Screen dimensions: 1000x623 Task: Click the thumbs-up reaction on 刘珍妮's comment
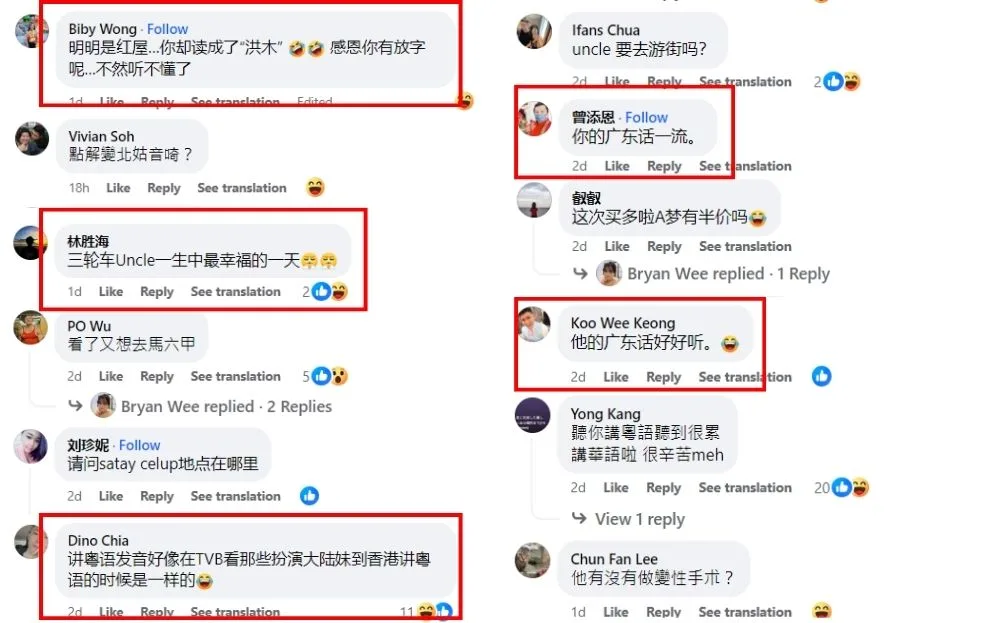tap(309, 495)
